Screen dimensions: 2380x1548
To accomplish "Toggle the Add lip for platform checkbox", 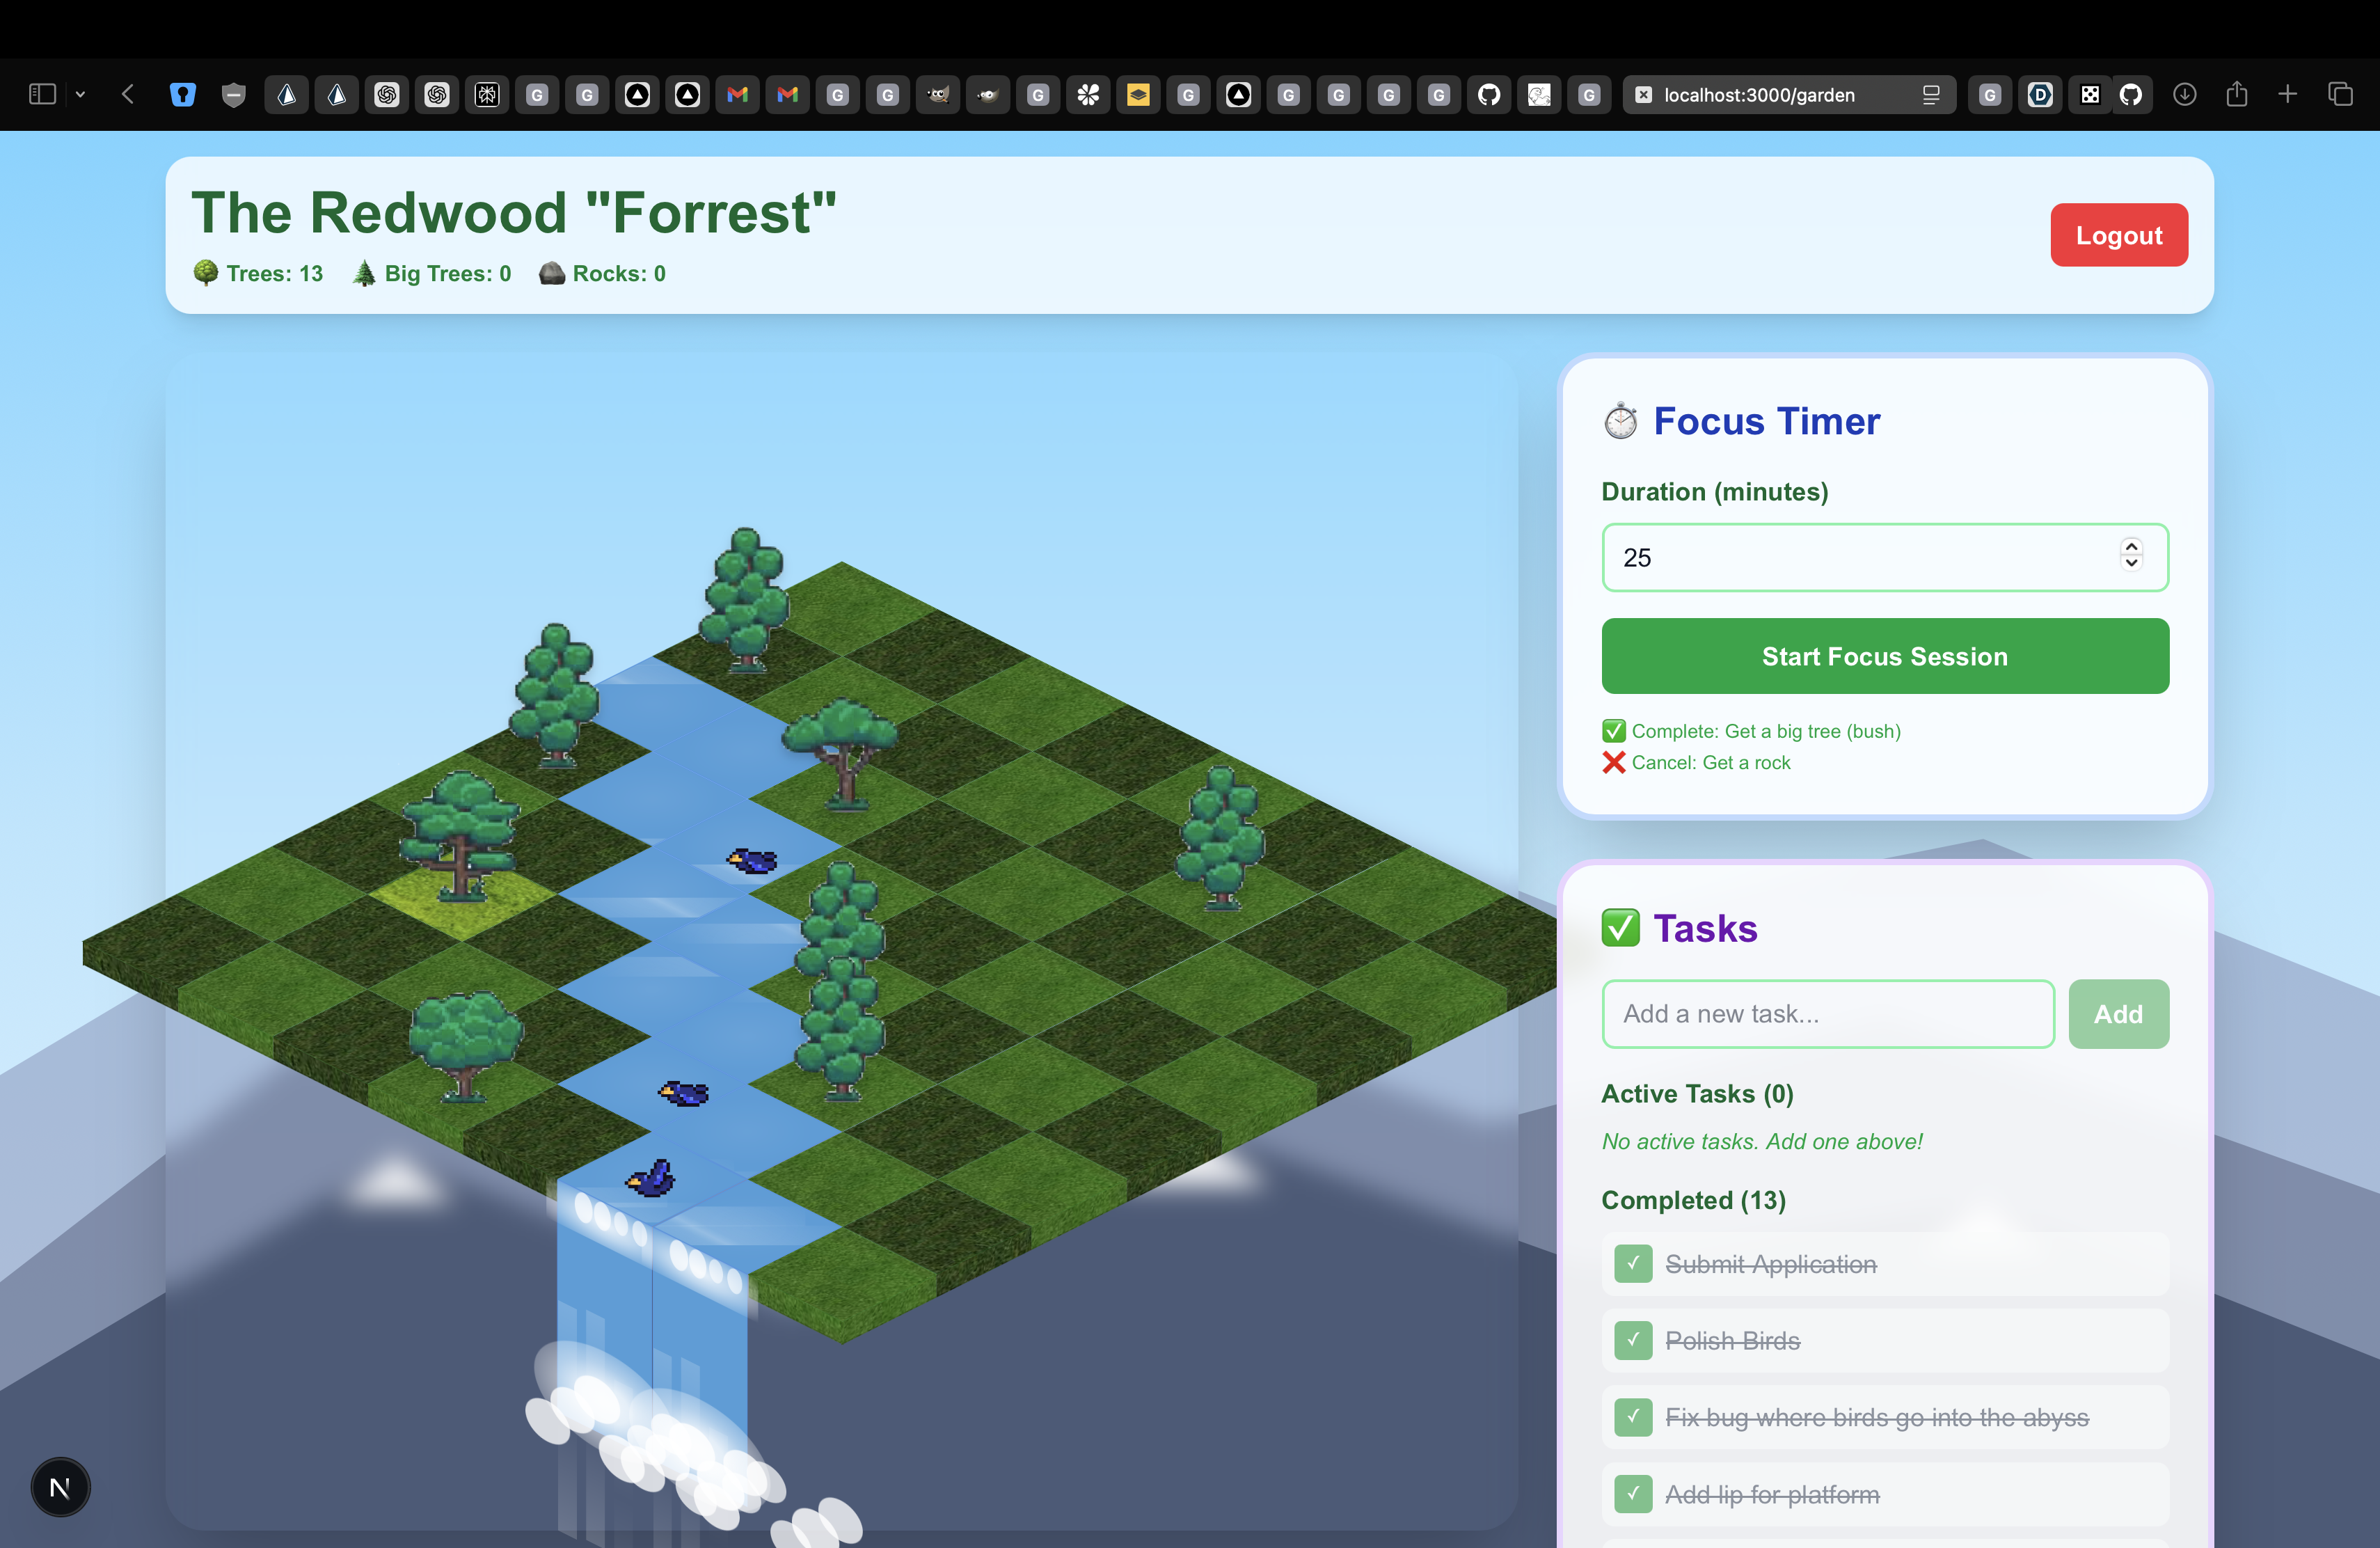I will (1633, 1494).
